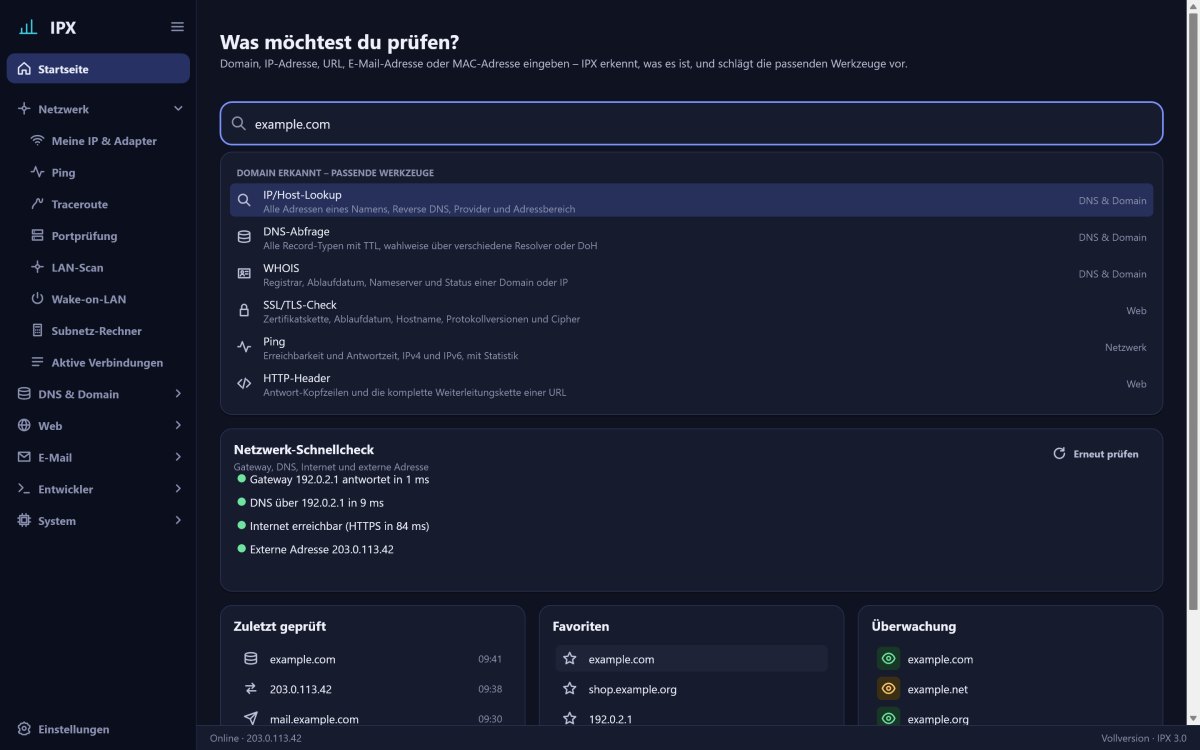Click the search magnifier icon in input
Screen dimensions: 1200x750
point(239,124)
